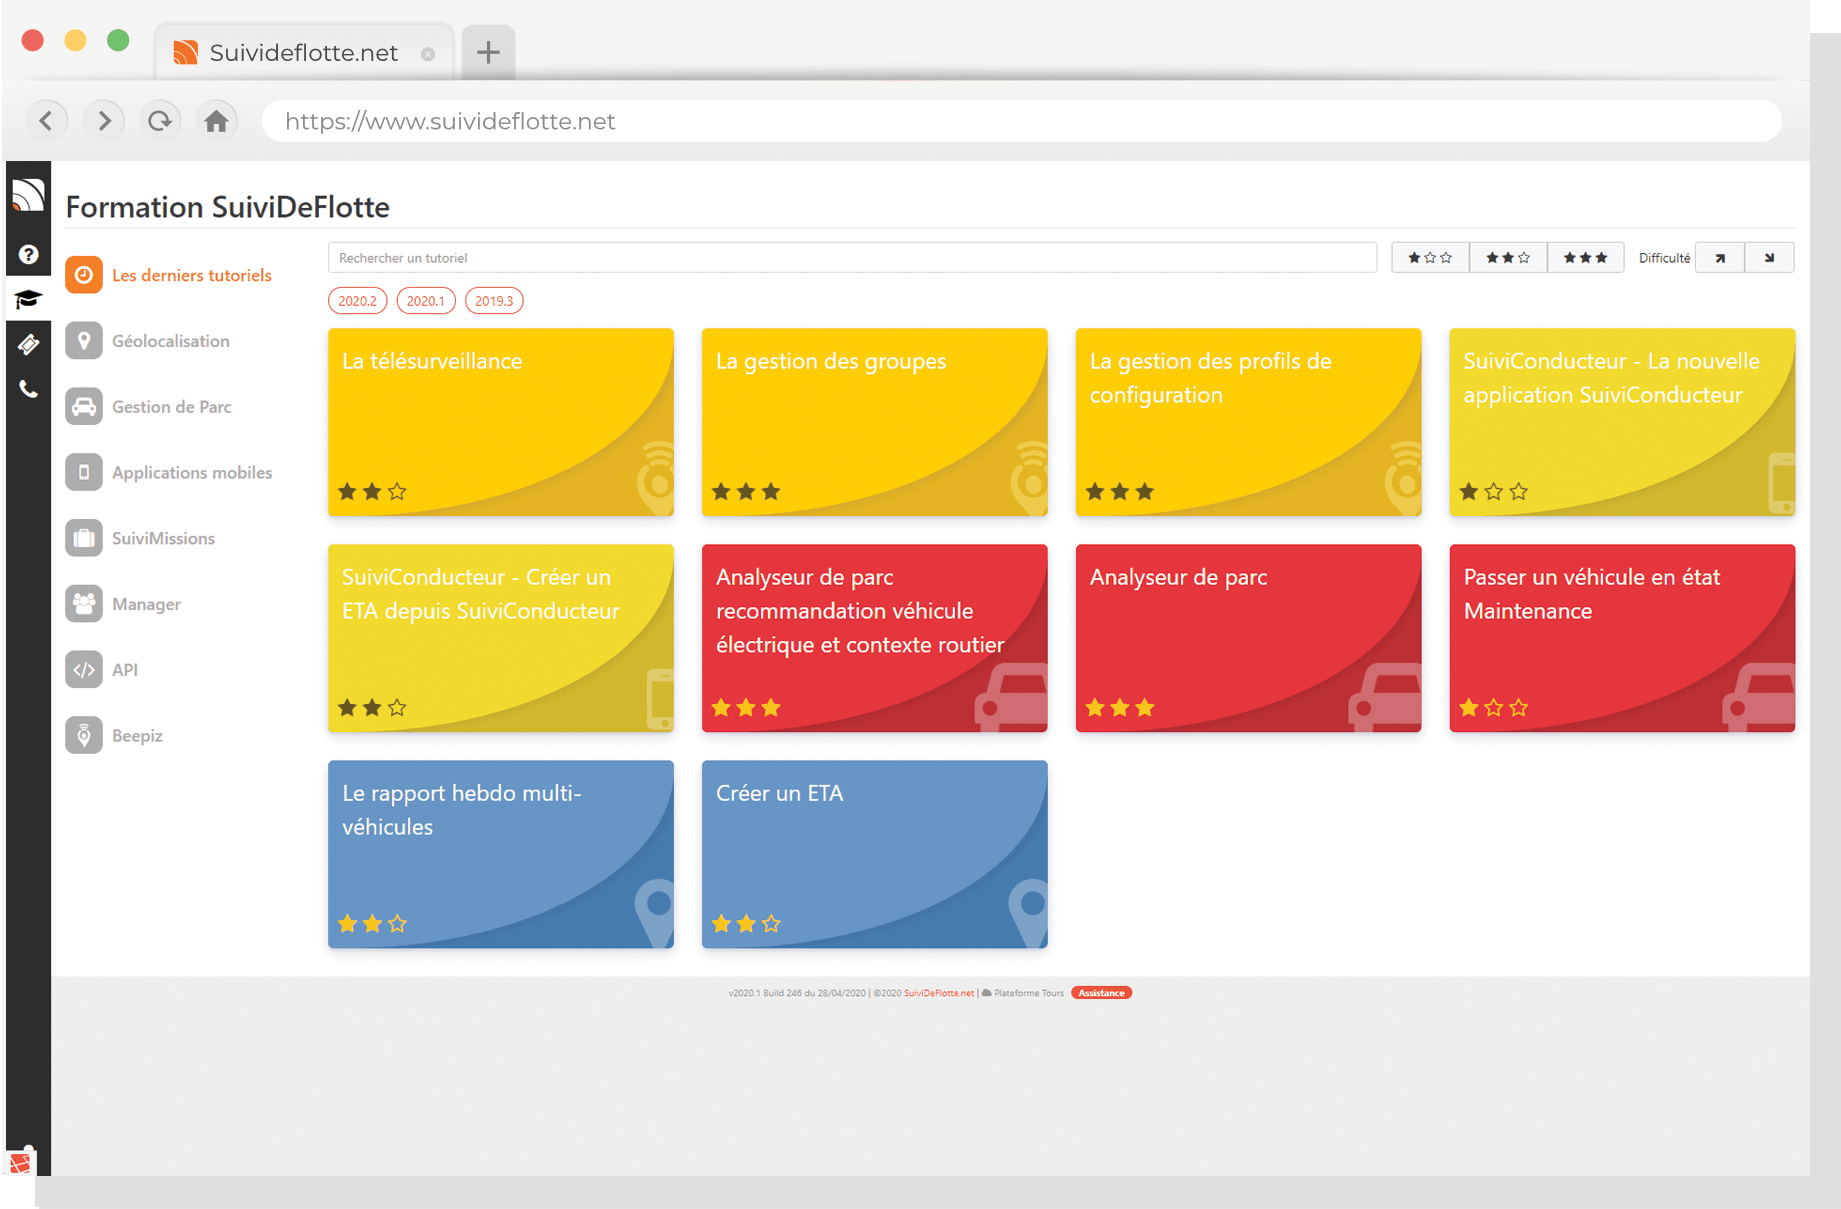
Task: Open the SuiviMissions category
Action: pos(164,538)
